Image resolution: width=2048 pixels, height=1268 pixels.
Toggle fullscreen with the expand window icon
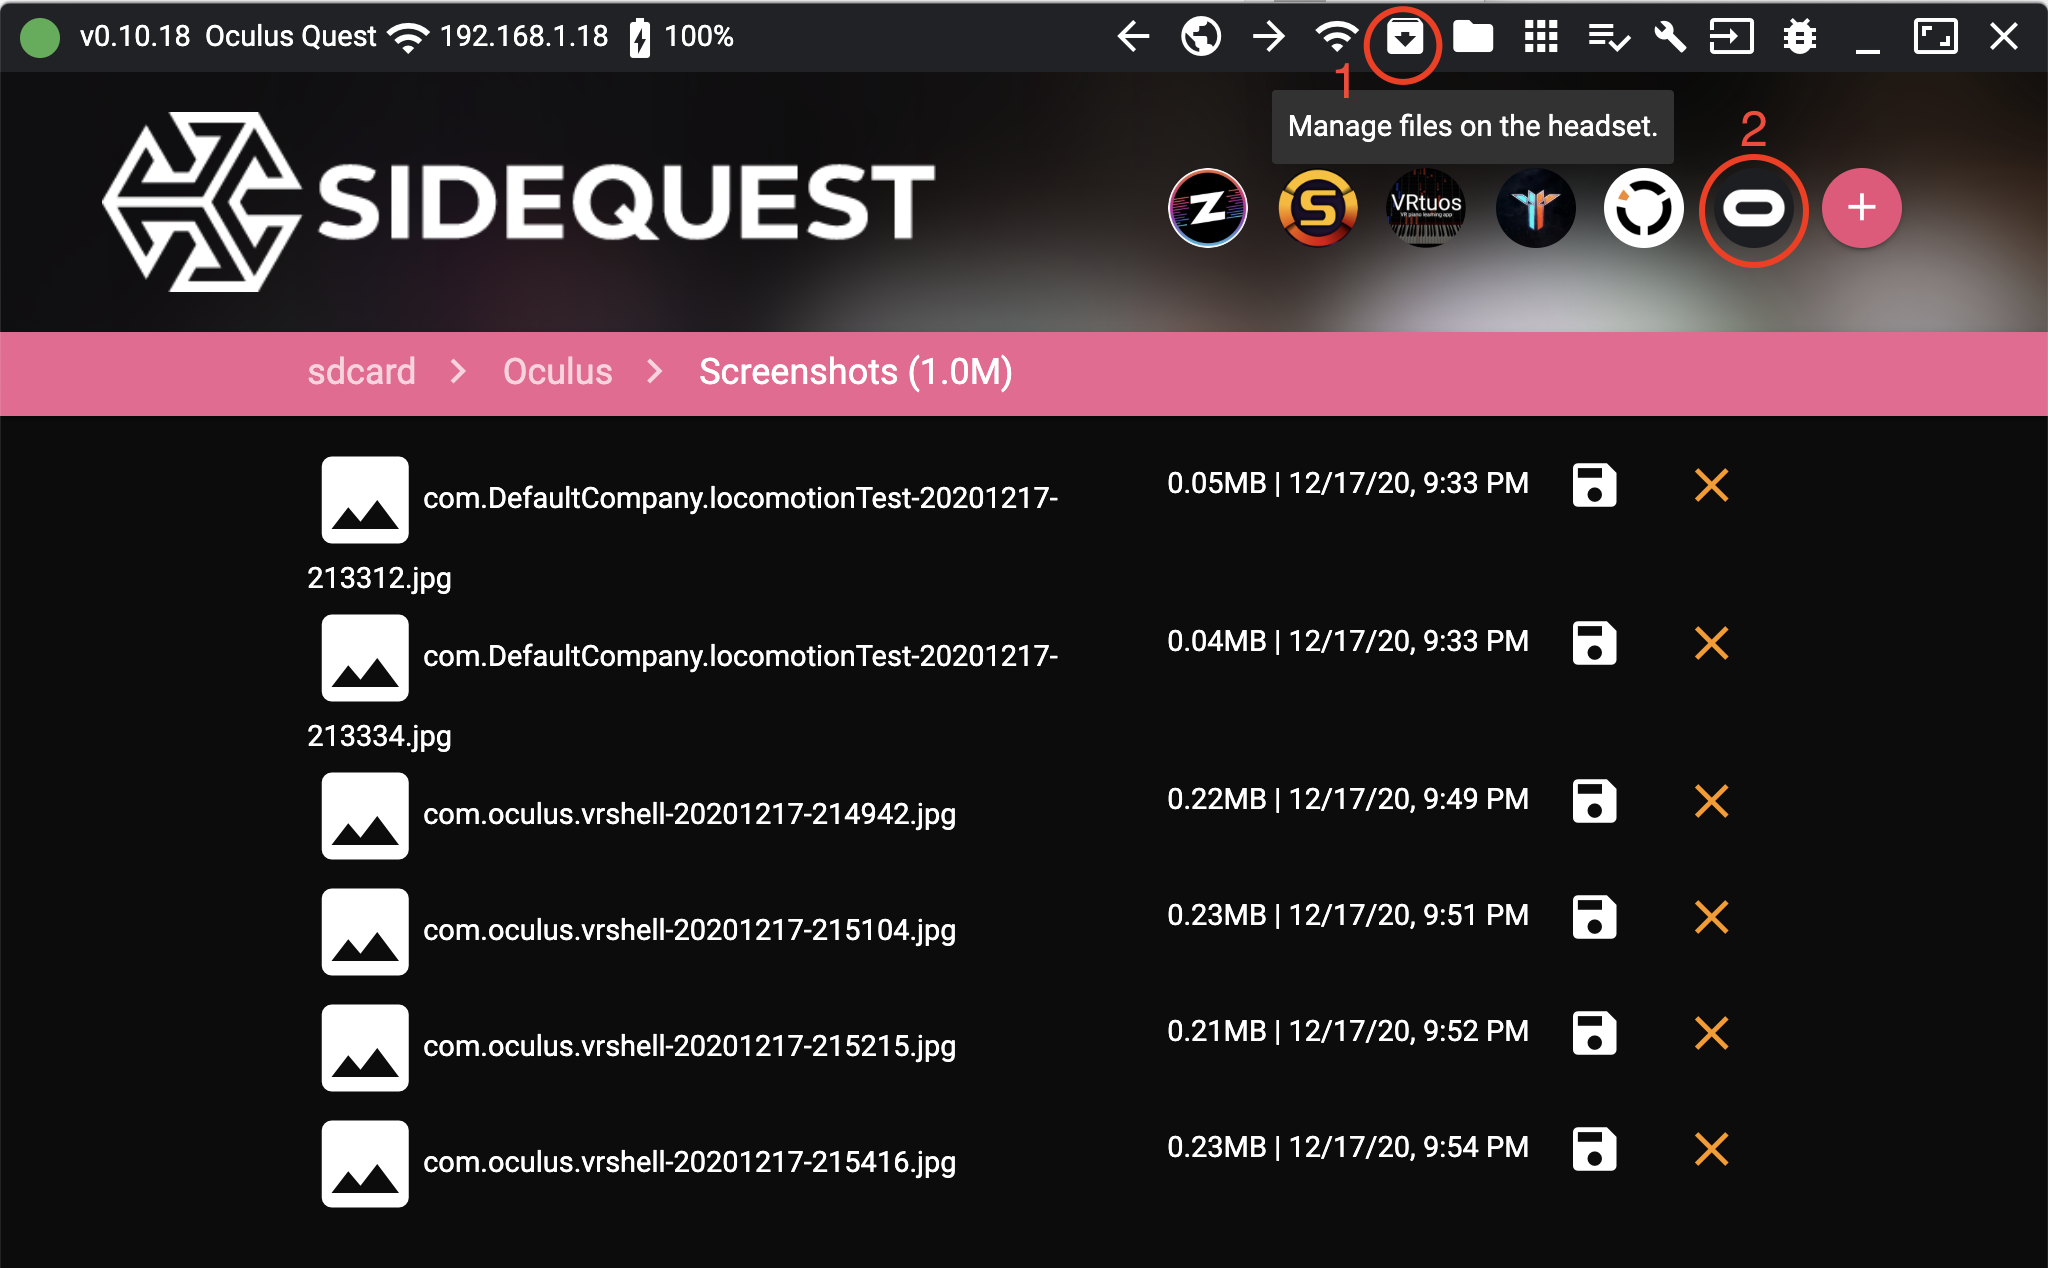click(x=1935, y=37)
